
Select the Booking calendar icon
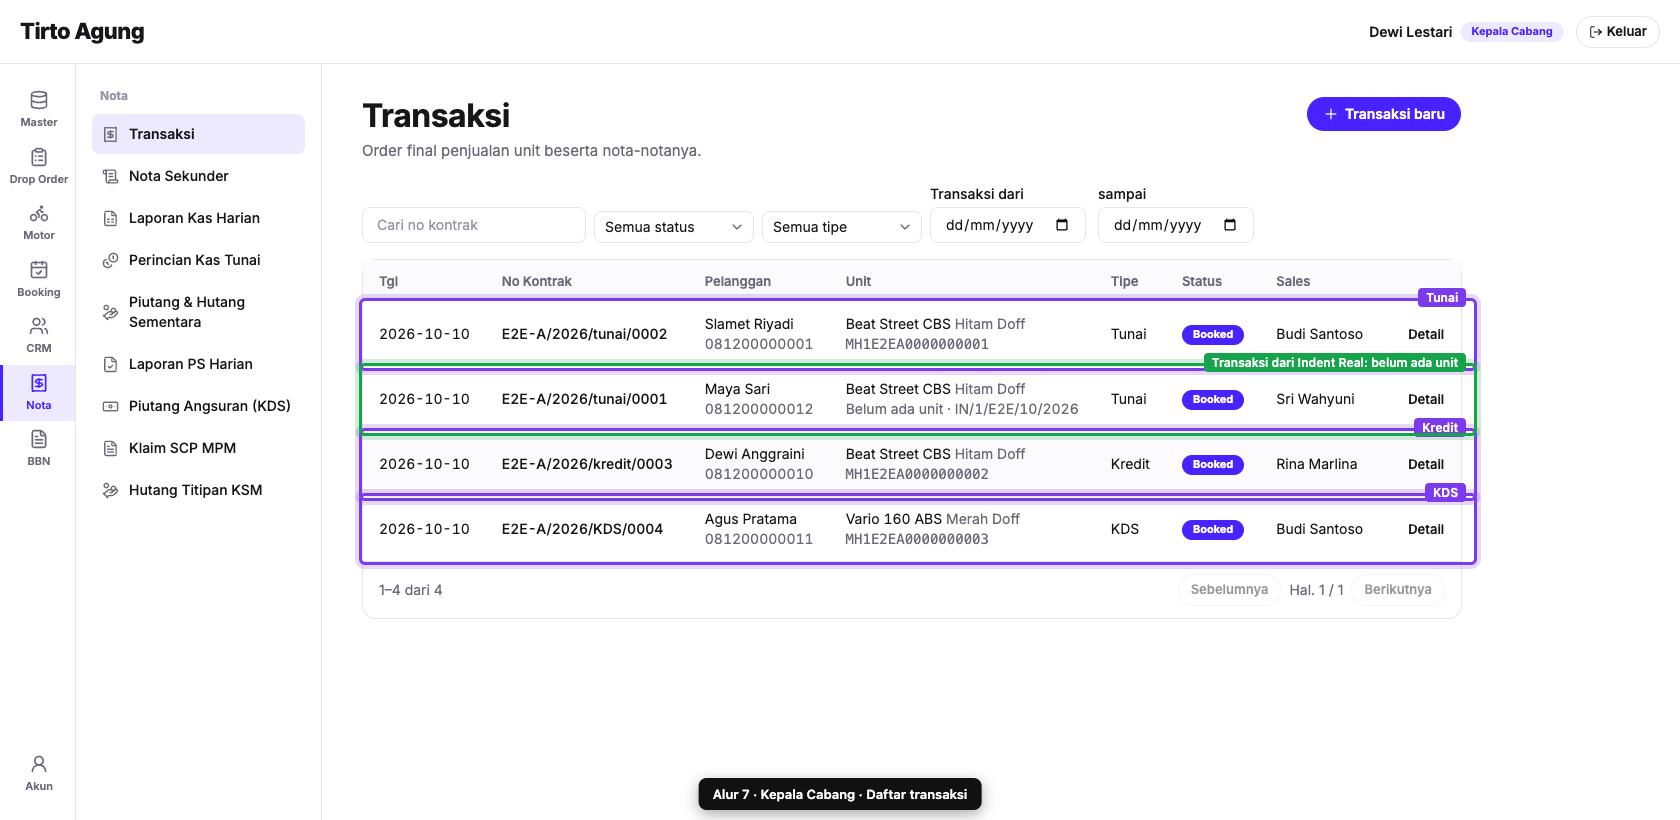click(39, 270)
